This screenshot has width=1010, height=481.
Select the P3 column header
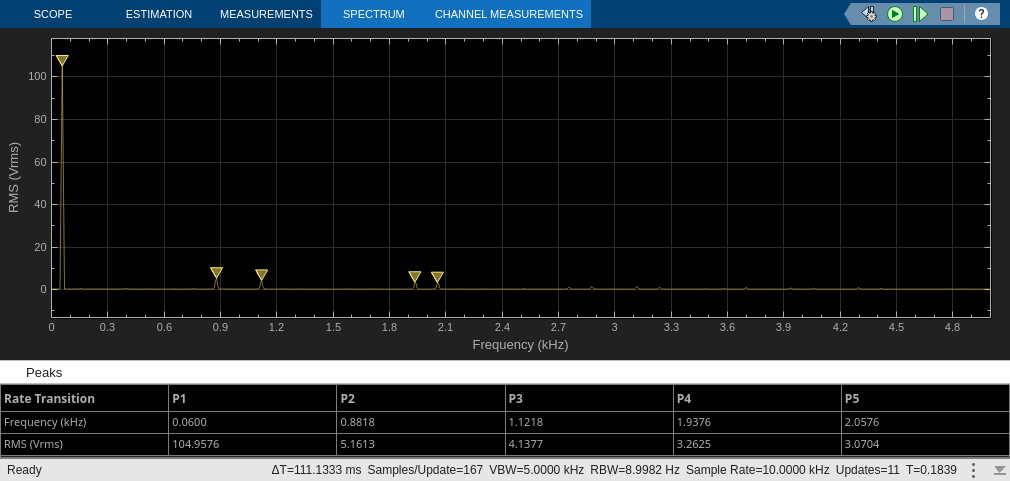(x=589, y=398)
